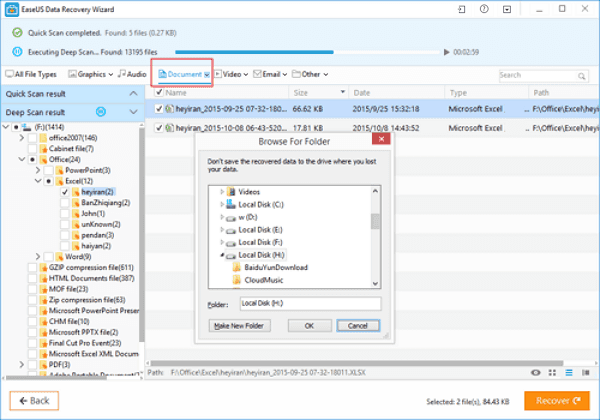This screenshot has width=600, height=420.
Task: Click Excel file icon of heyiran_2015-09-25 row
Action: pos(169,109)
